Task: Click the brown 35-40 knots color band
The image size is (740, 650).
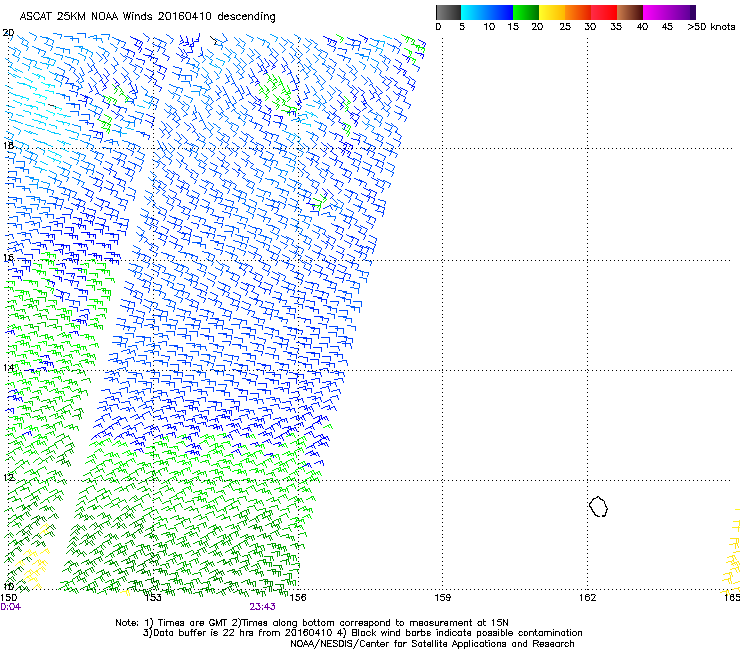Action: [x=630, y=12]
